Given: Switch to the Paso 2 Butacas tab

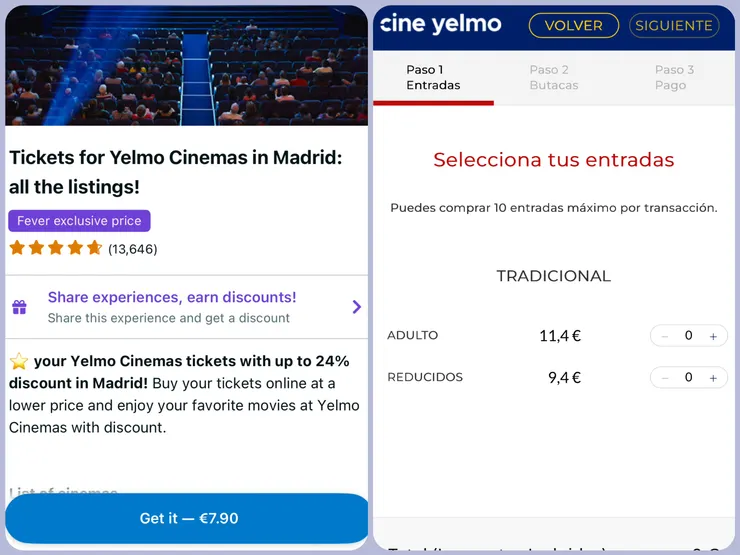Looking at the screenshot, I should pyautogui.click(x=553, y=78).
